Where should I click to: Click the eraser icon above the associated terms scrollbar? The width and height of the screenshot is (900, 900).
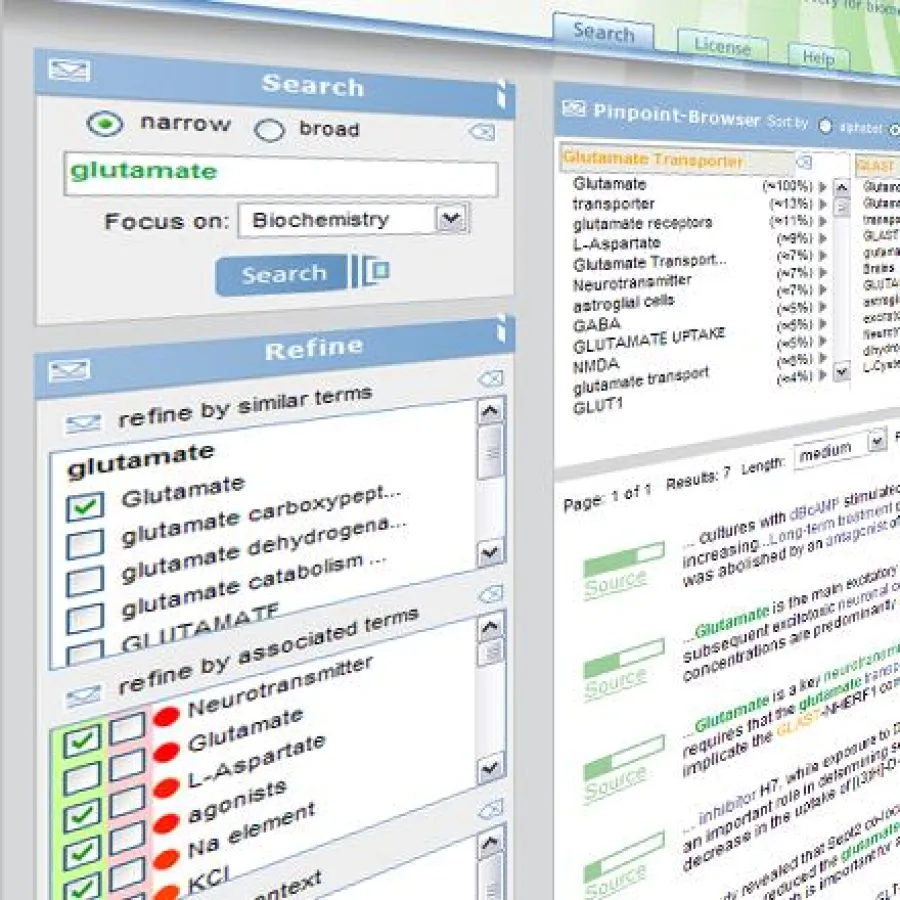pos(491,594)
